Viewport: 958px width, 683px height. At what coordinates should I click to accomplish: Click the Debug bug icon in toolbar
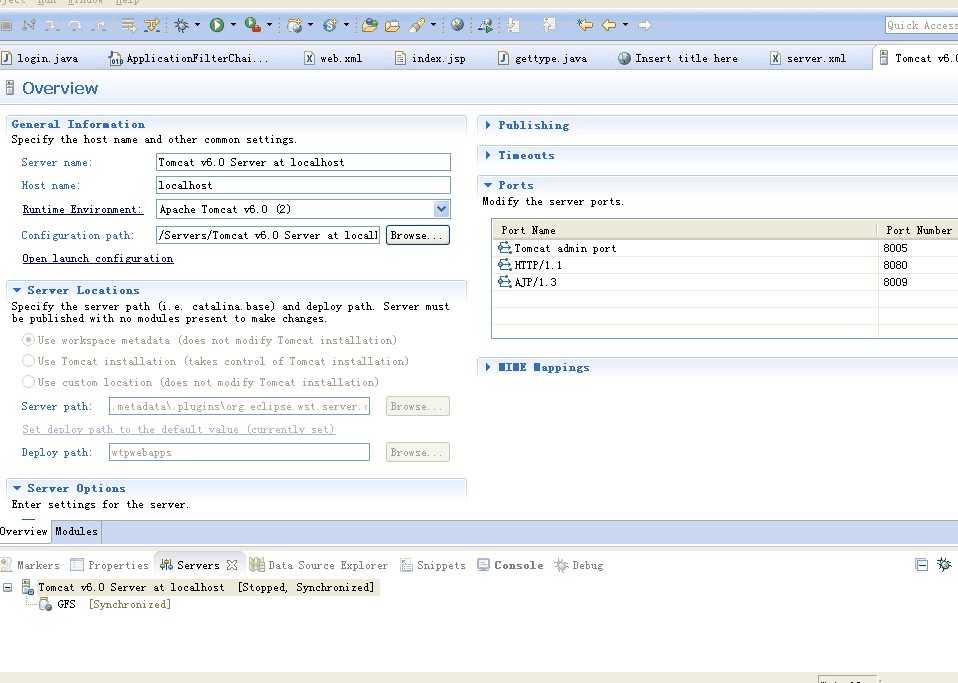[x=181, y=25]
